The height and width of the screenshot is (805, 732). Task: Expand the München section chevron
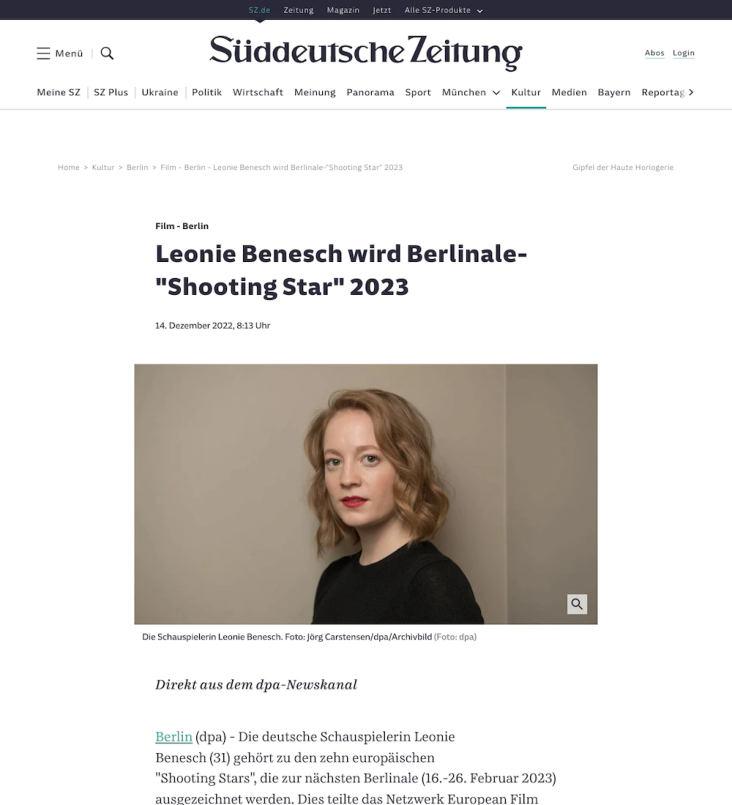click(x=496, y=92)
